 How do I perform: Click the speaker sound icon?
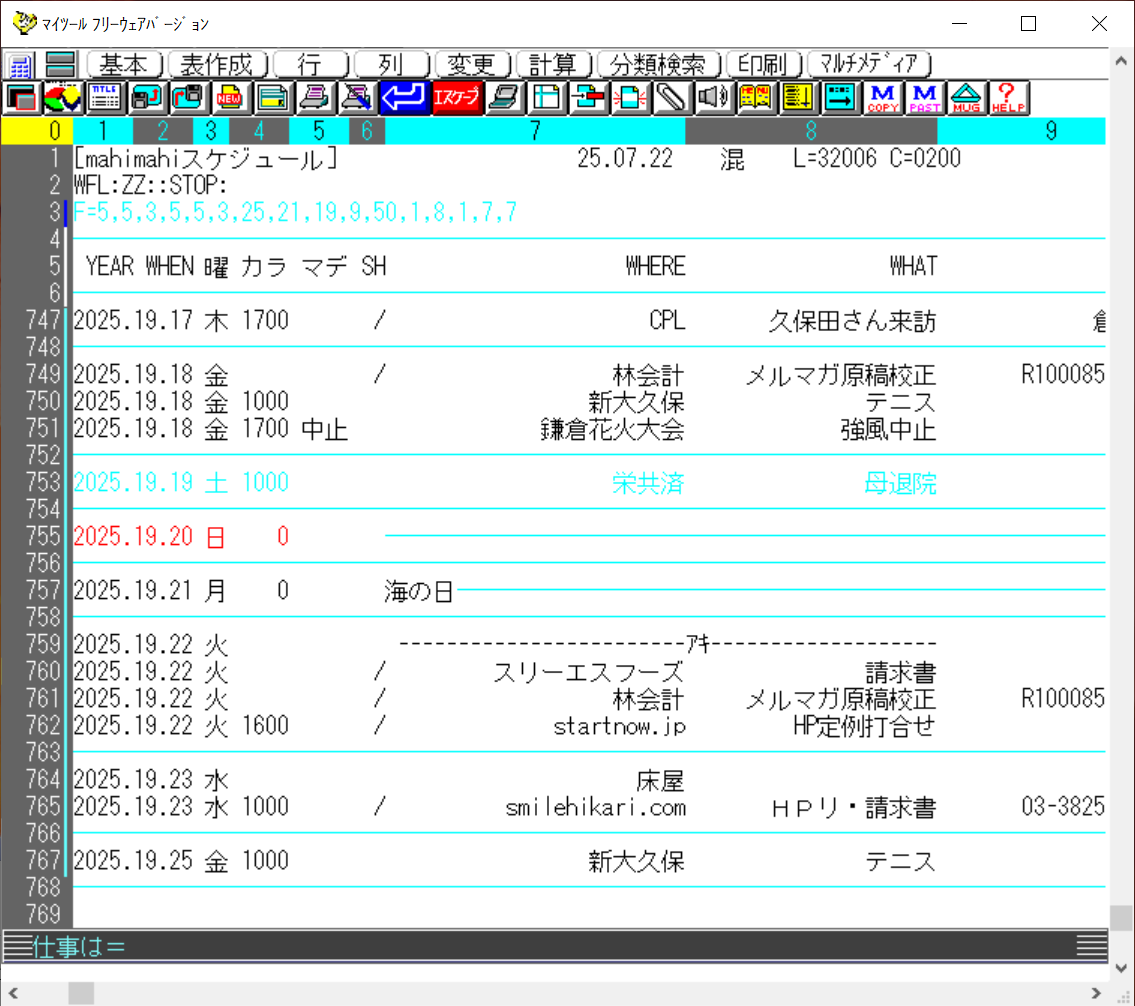[x=711, y=97]
